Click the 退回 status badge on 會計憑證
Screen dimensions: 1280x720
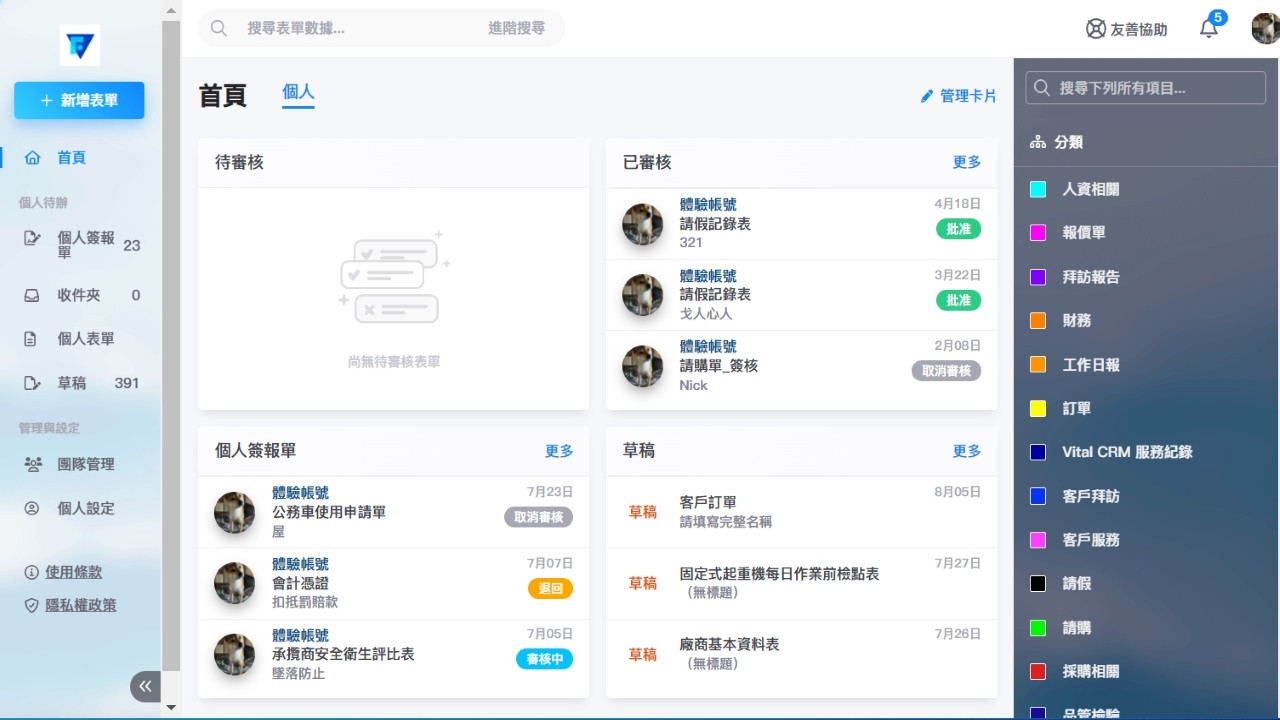coord(551,588)
